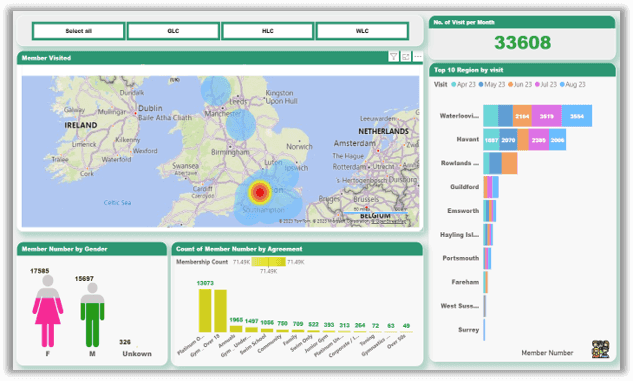The image size is (633, 381).
Task: Click the No. of Visit card value 33608
Action: (522, 42)
